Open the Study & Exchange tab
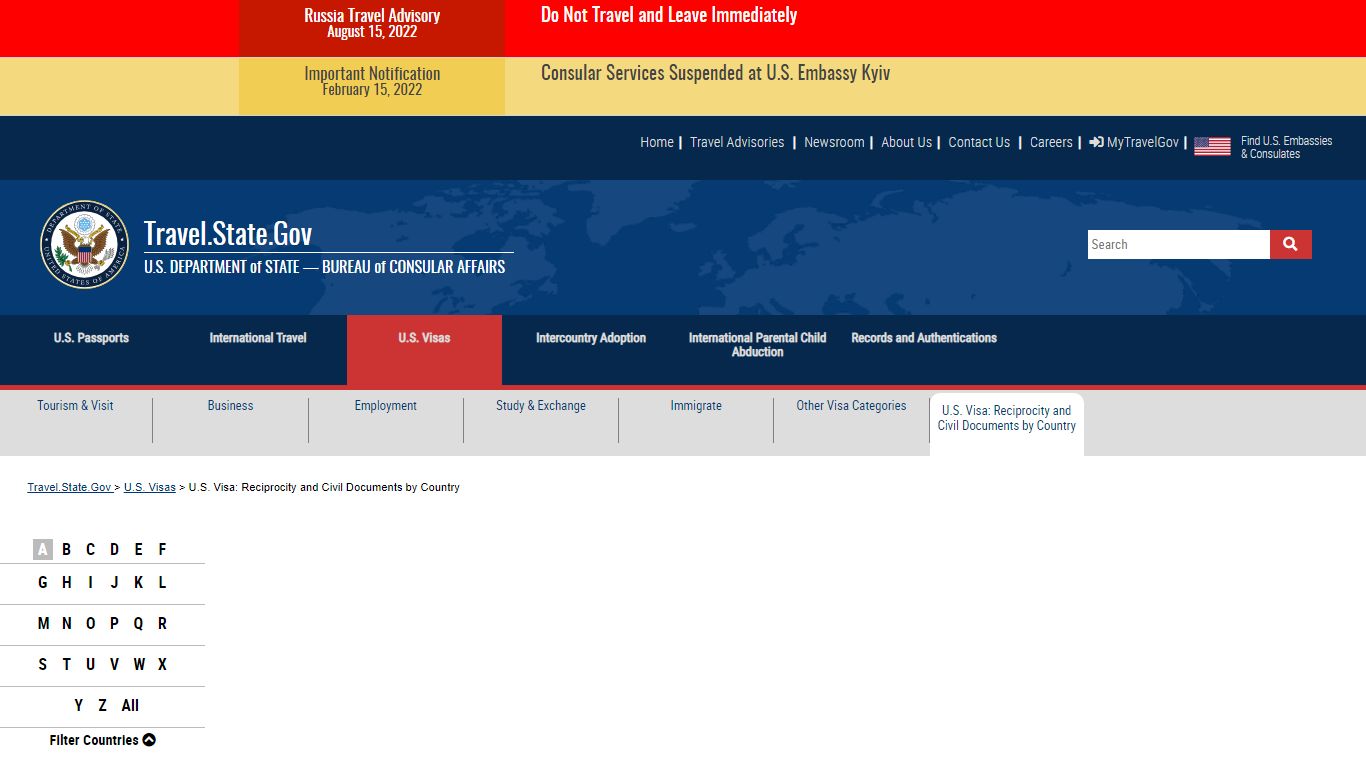 click(541, 406)
